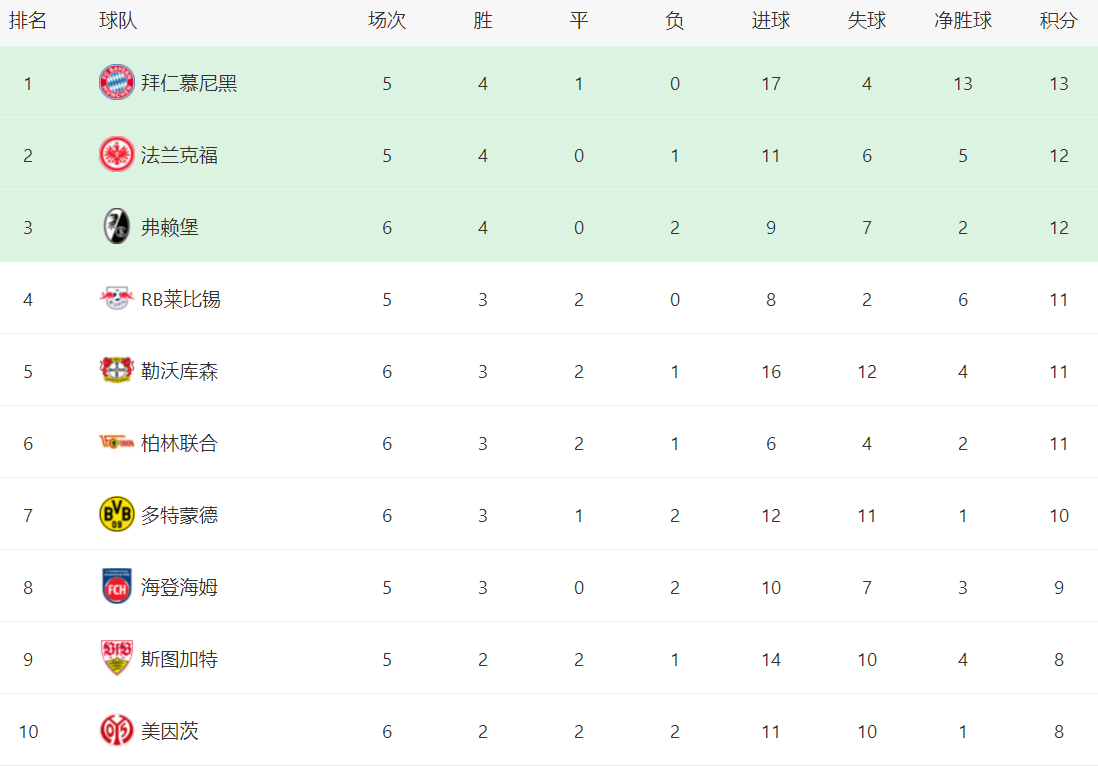Viewport: 1098px width, 766px height.
Task: Click the 排名 column header
Action: 28,21
